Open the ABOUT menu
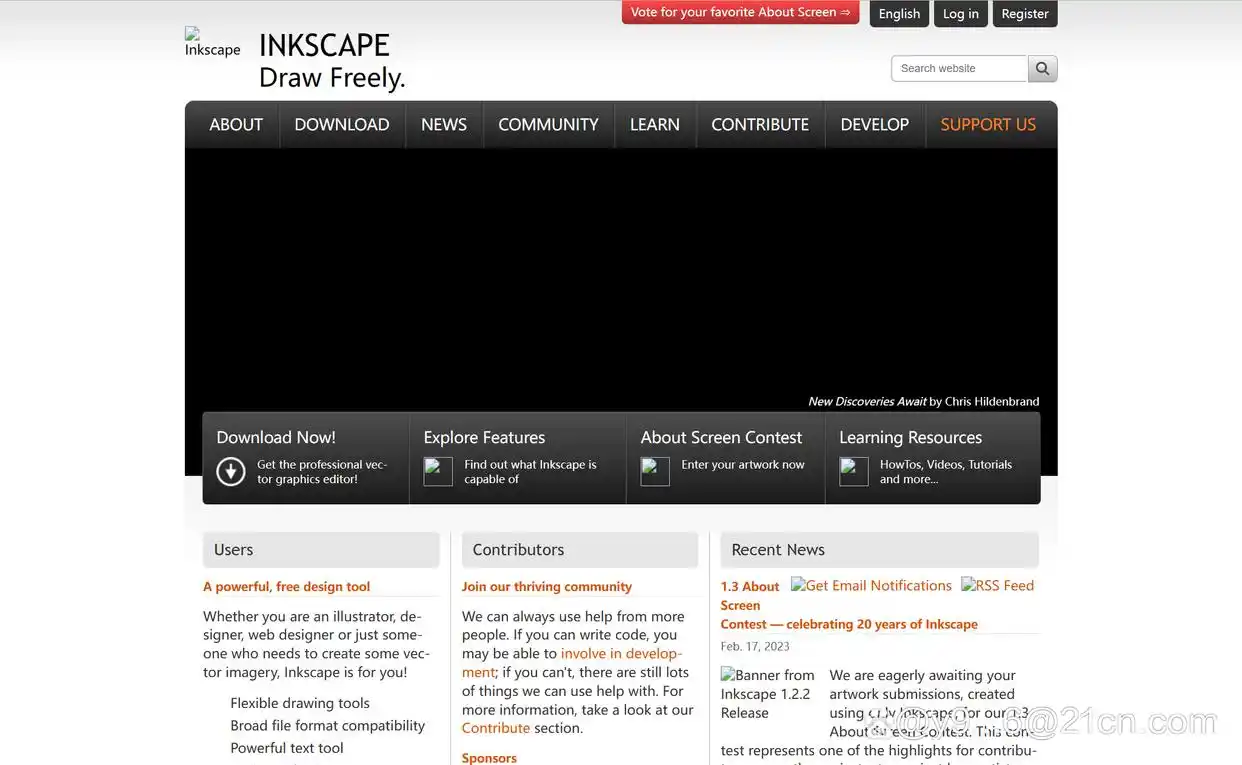The image size is (1242, 765). pyautogui.click(x=236, y=125)
